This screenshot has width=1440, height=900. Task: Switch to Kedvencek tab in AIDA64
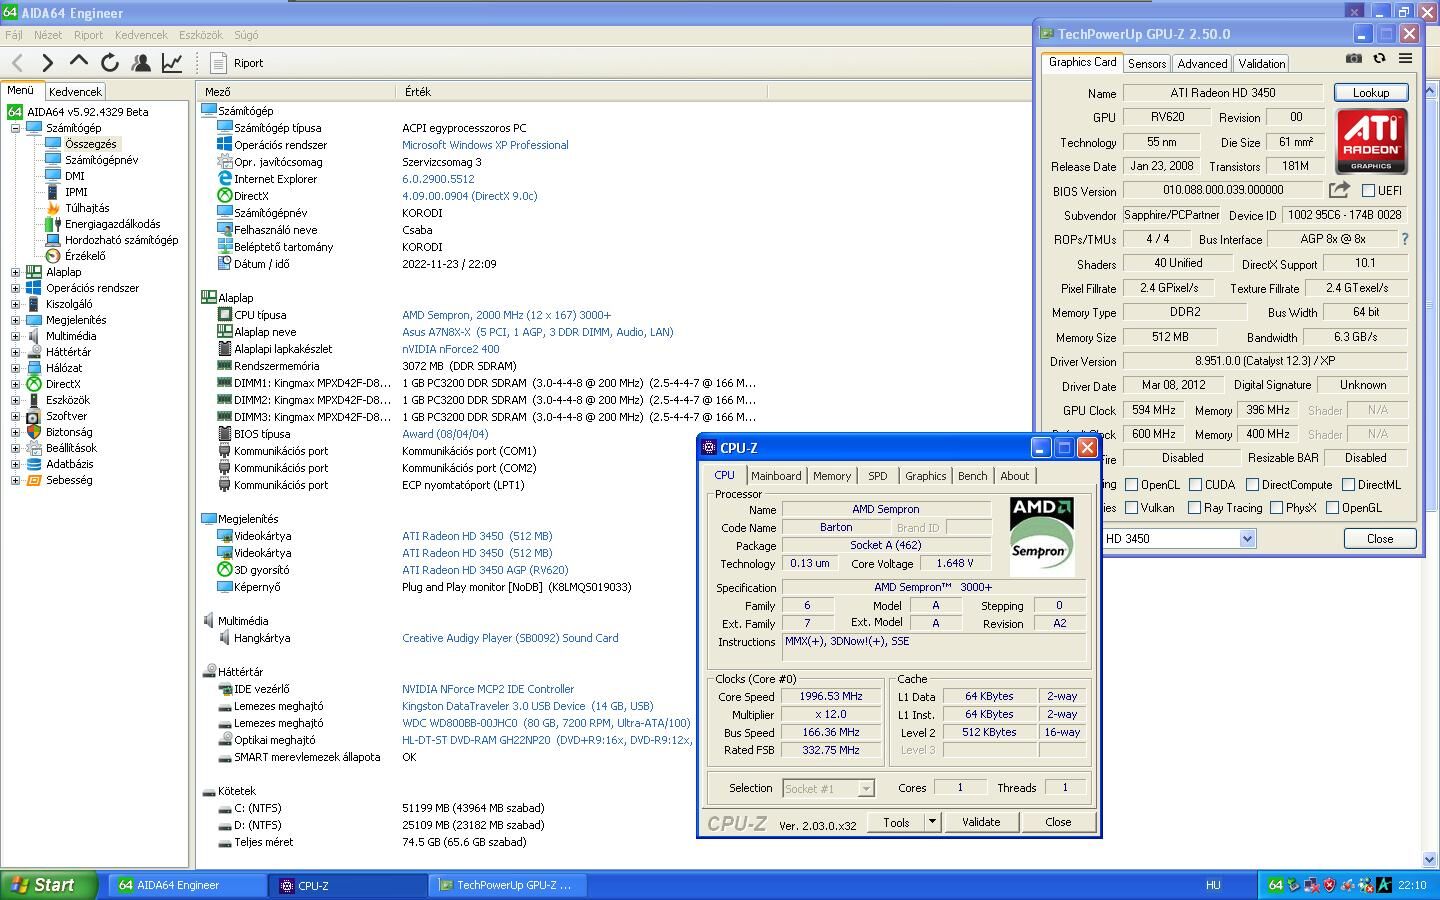[x=75, y=91]
